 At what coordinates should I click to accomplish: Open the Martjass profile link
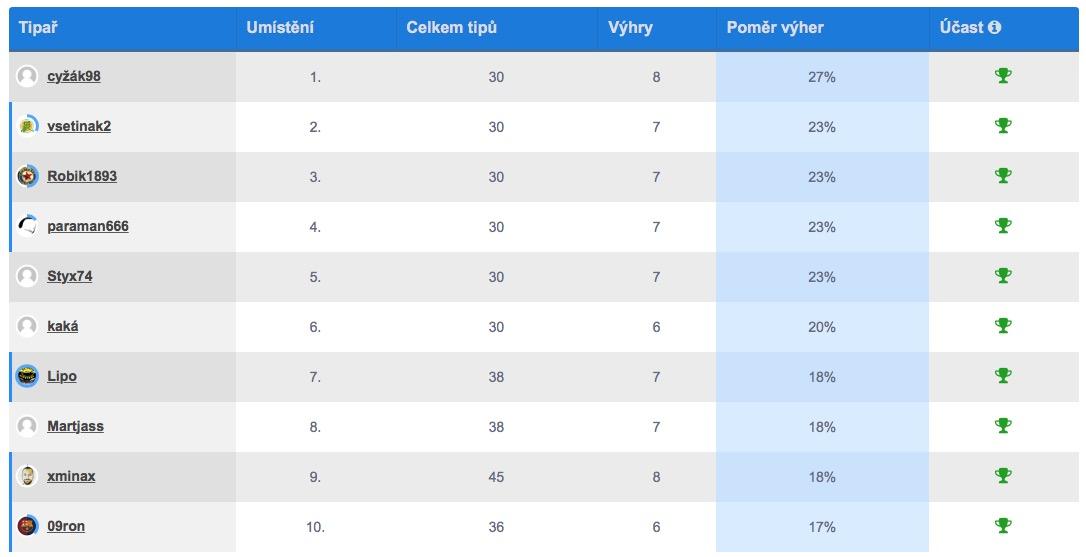point(75,426)
